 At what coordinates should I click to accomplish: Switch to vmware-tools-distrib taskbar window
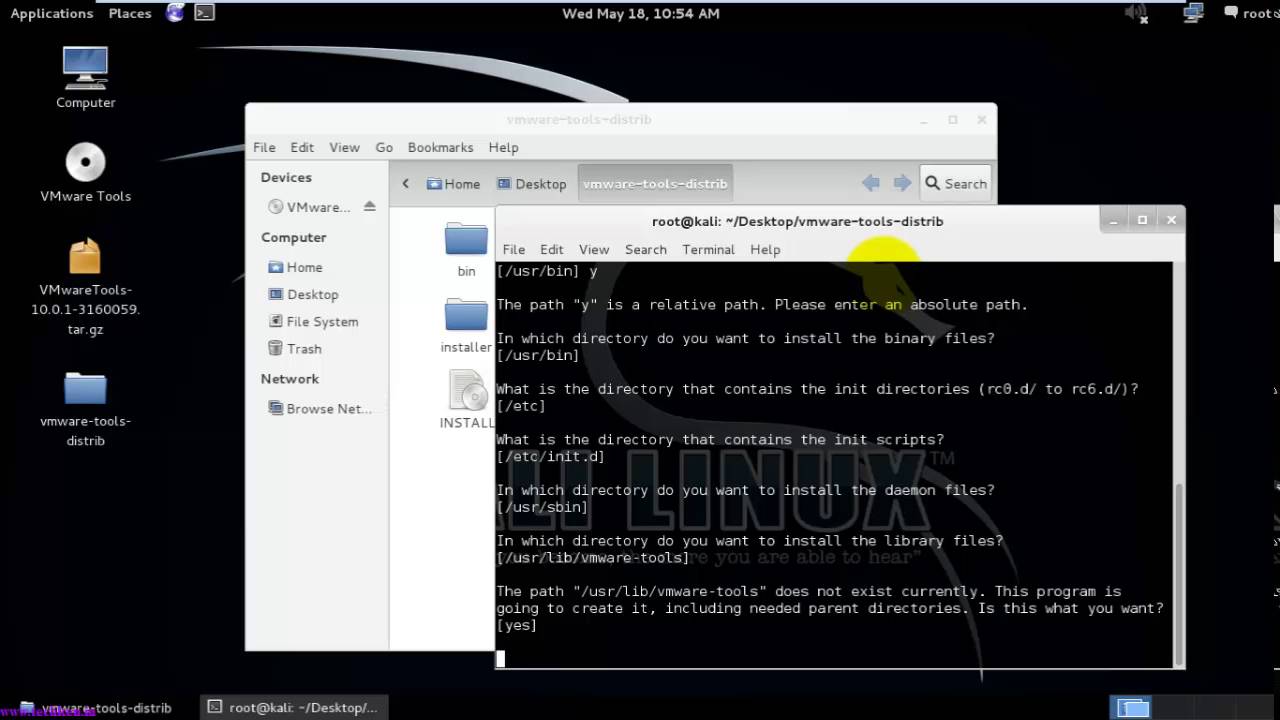tap(96, 707)
